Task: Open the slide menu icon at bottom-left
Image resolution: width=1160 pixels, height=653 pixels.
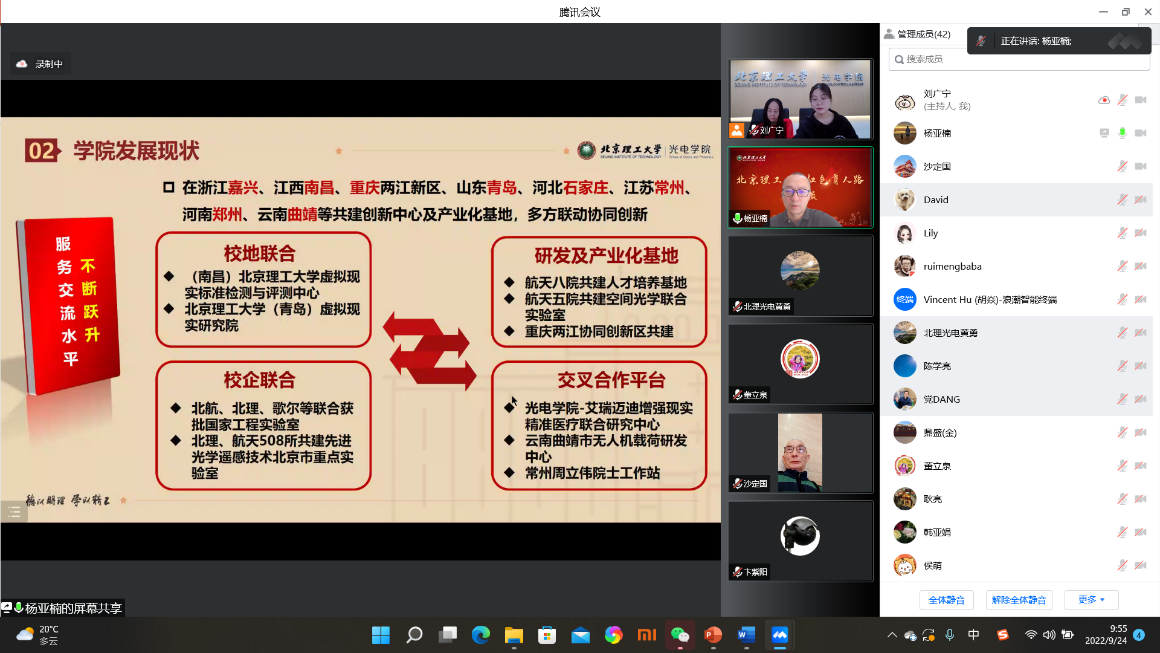Action: (x=14, y=511)
